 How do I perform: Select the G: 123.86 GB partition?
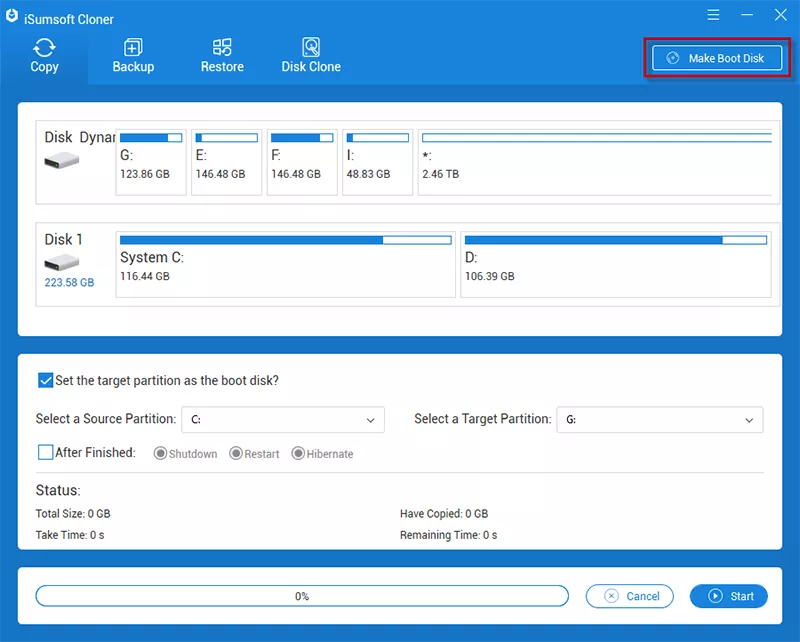(151, 162)
